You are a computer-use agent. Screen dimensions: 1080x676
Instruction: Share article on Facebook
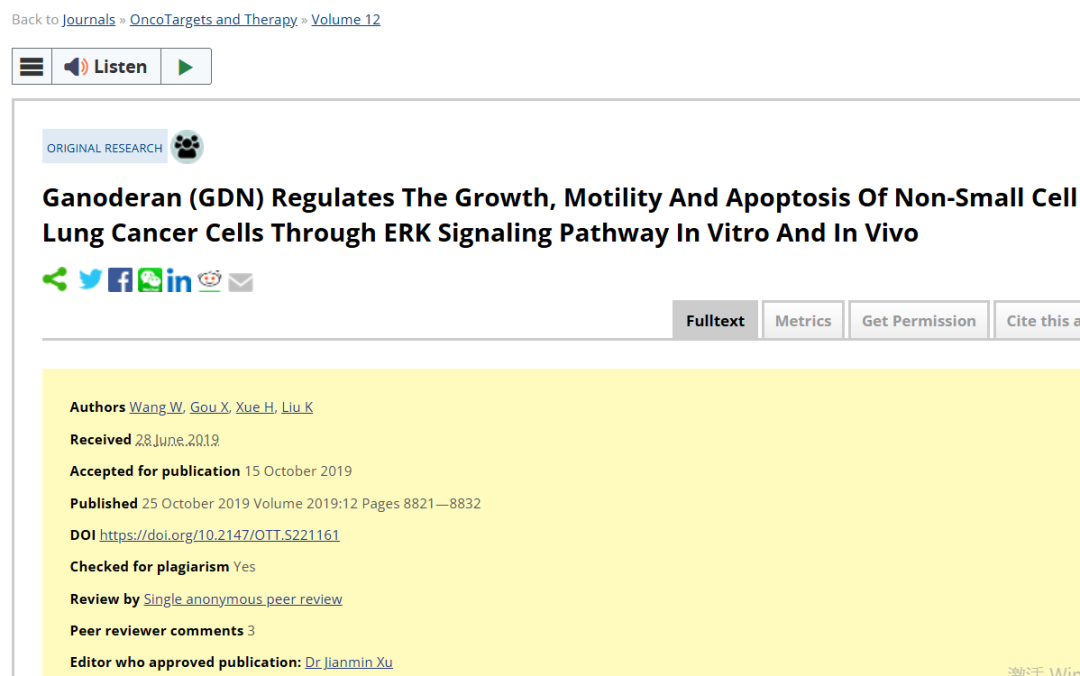[120, 280]
